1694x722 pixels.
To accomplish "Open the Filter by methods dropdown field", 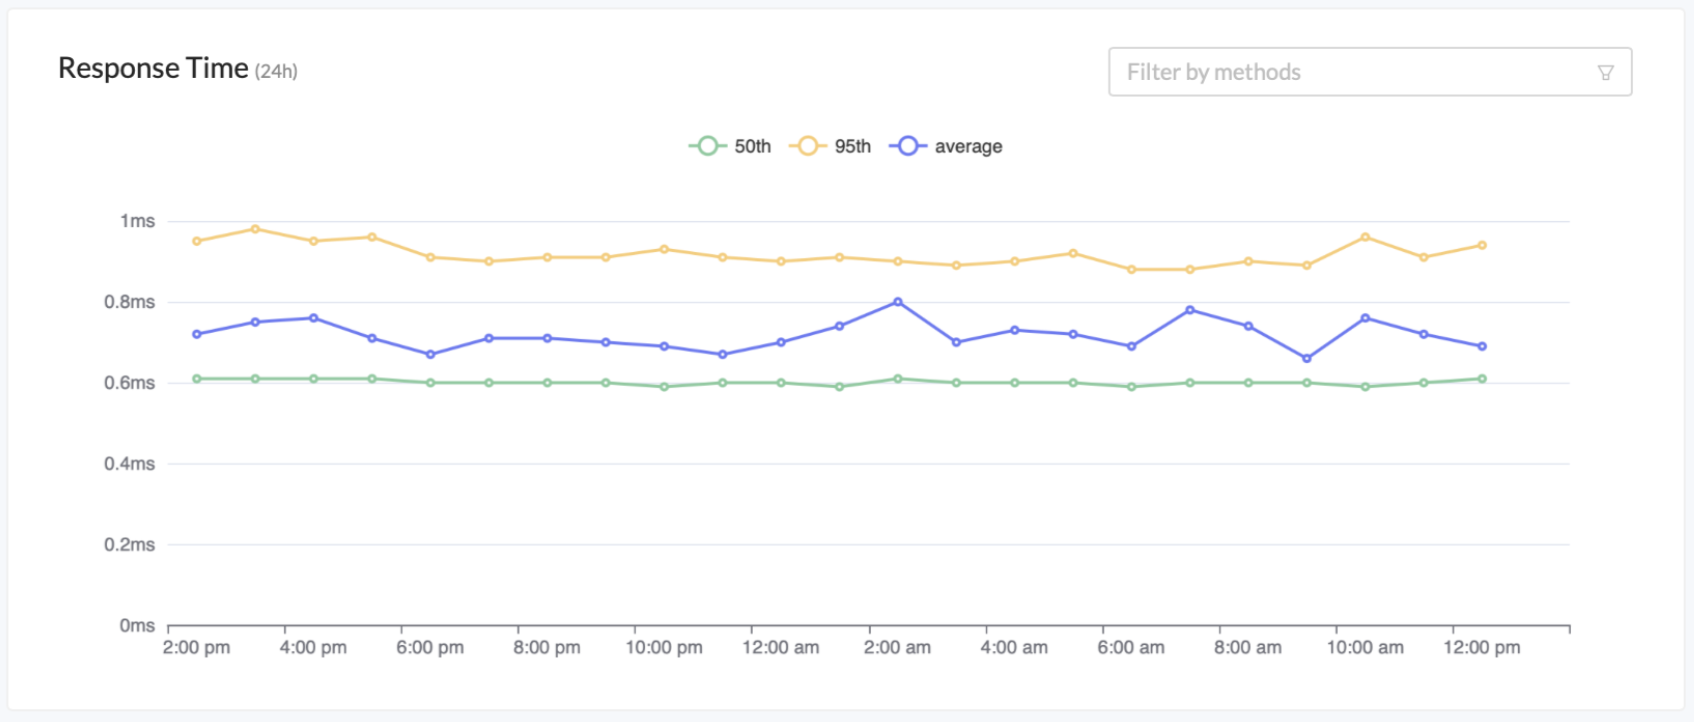I will click(1350, 72).
